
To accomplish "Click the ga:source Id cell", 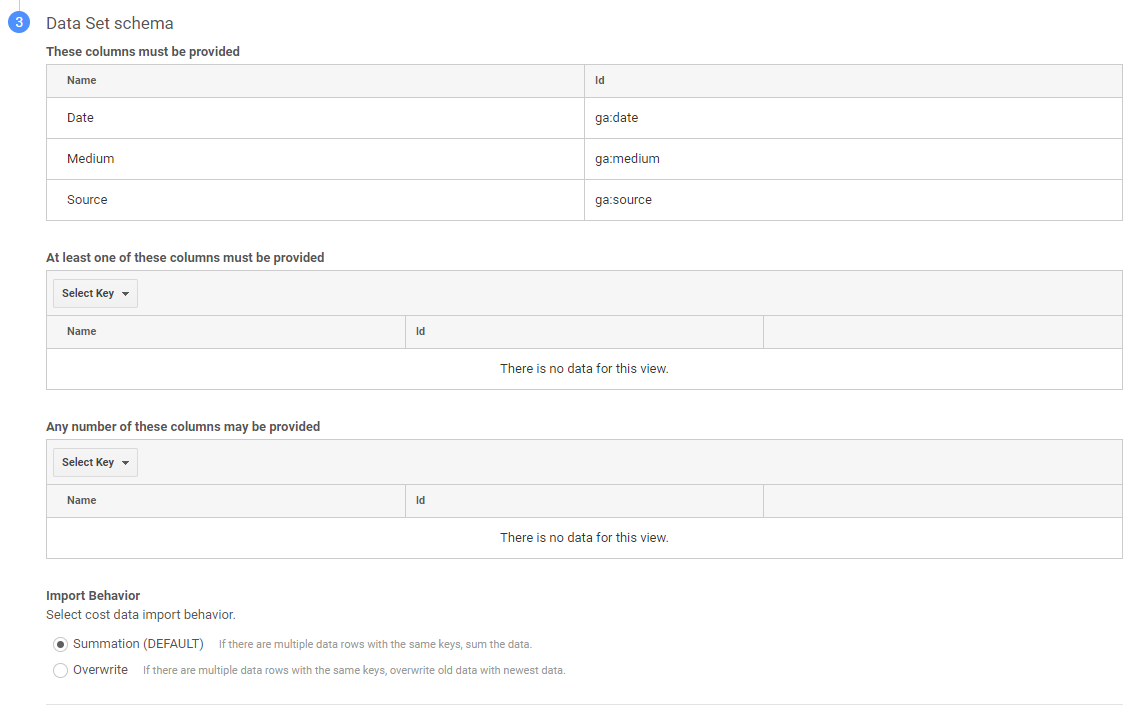I will point(623,200).
